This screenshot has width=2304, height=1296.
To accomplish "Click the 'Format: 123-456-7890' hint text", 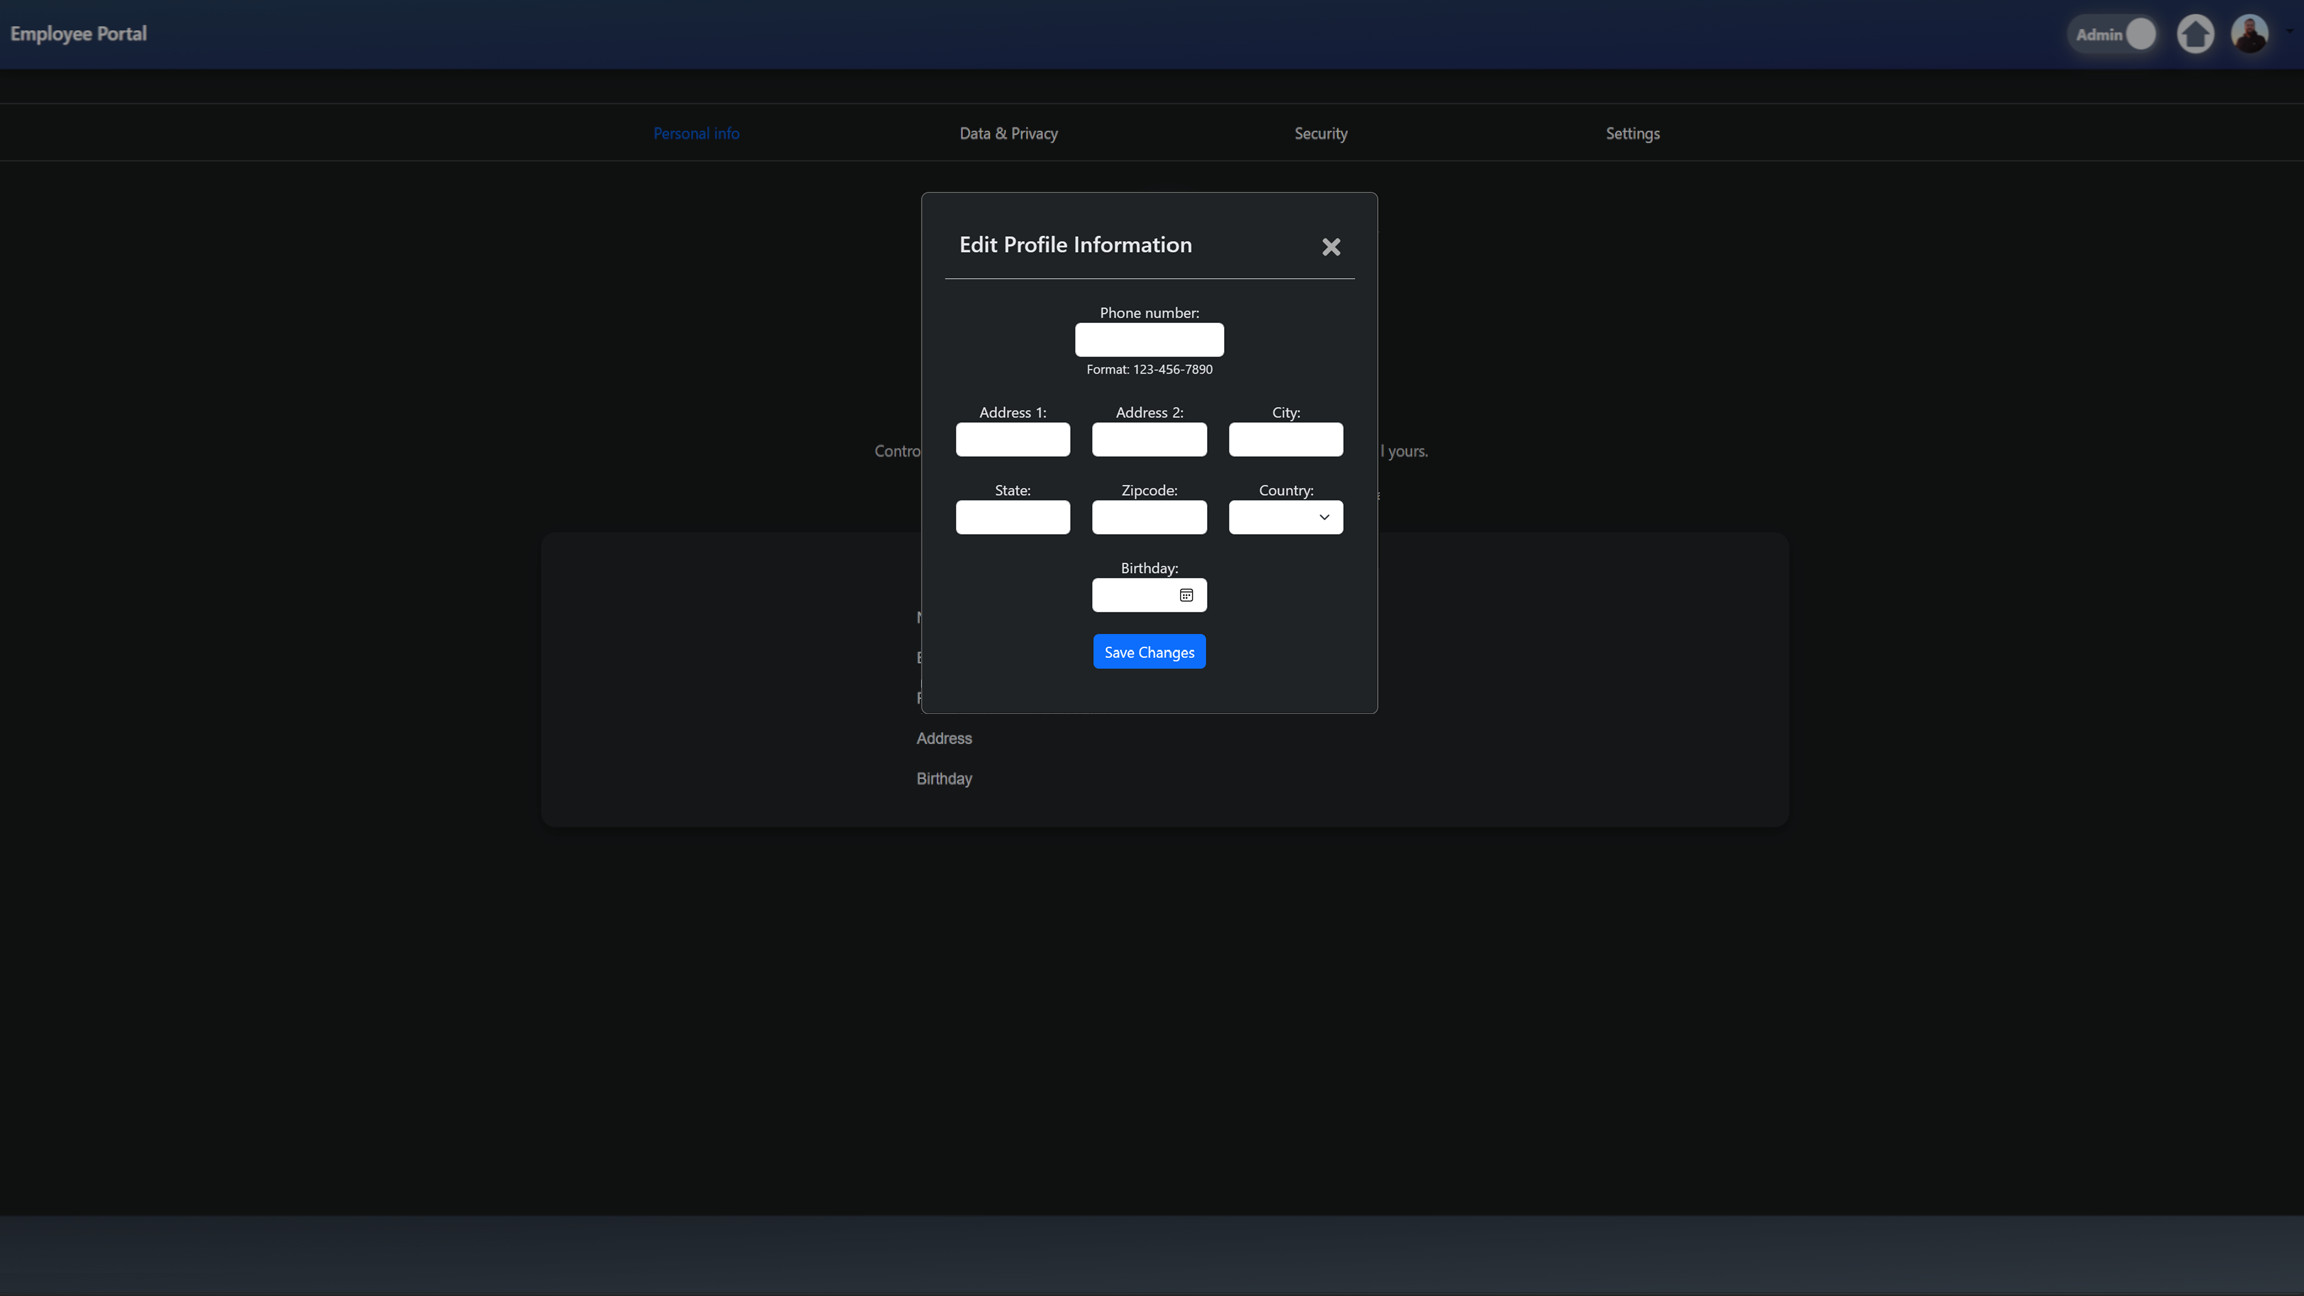I will [x=1149, y=369].
